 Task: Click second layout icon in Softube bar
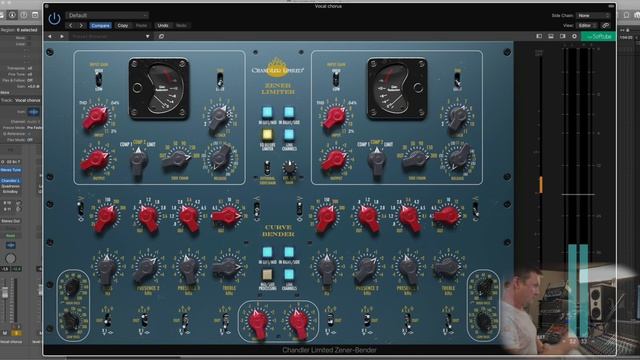click(551, 36)
